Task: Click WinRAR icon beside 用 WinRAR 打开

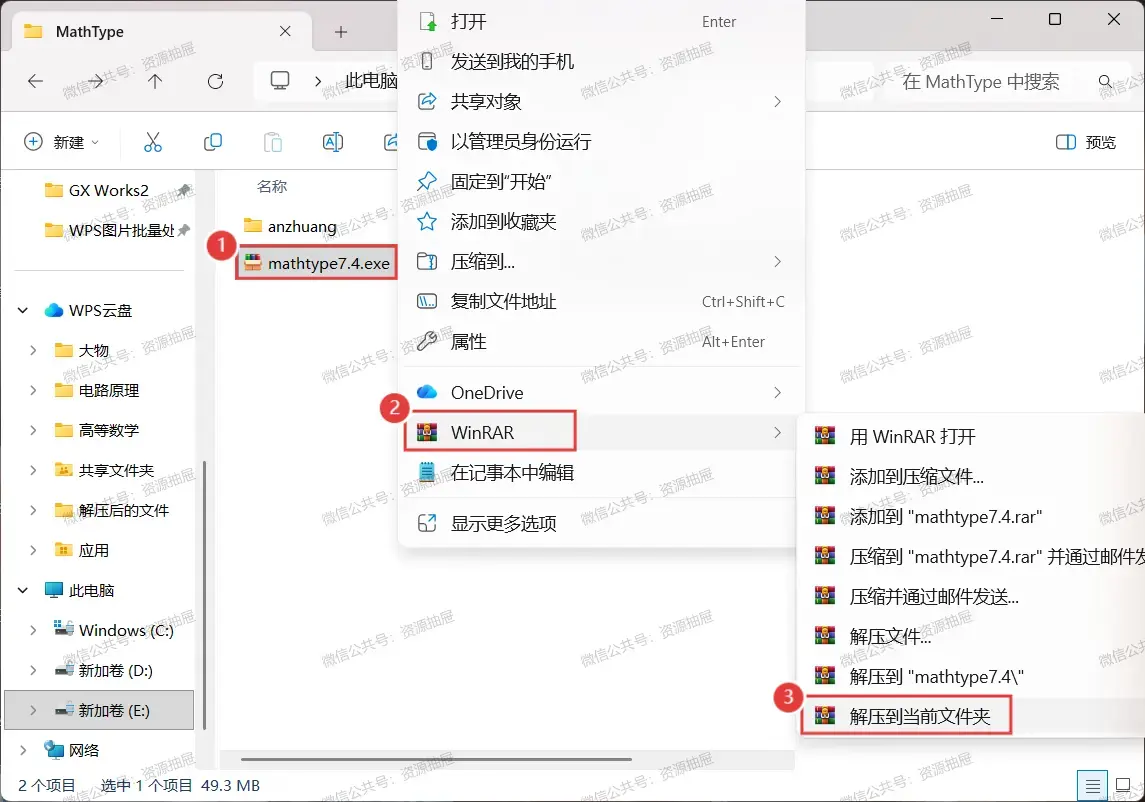Action: 824,436
